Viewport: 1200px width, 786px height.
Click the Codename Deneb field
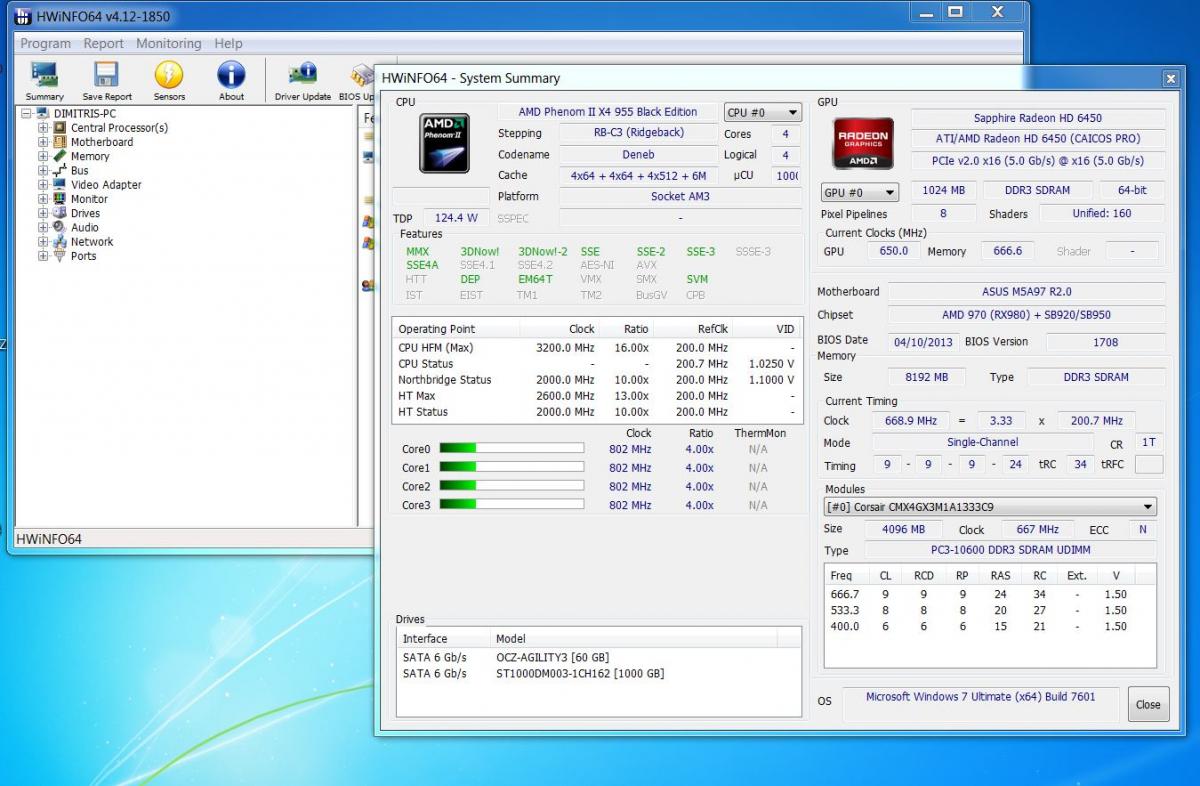point(638,155)
